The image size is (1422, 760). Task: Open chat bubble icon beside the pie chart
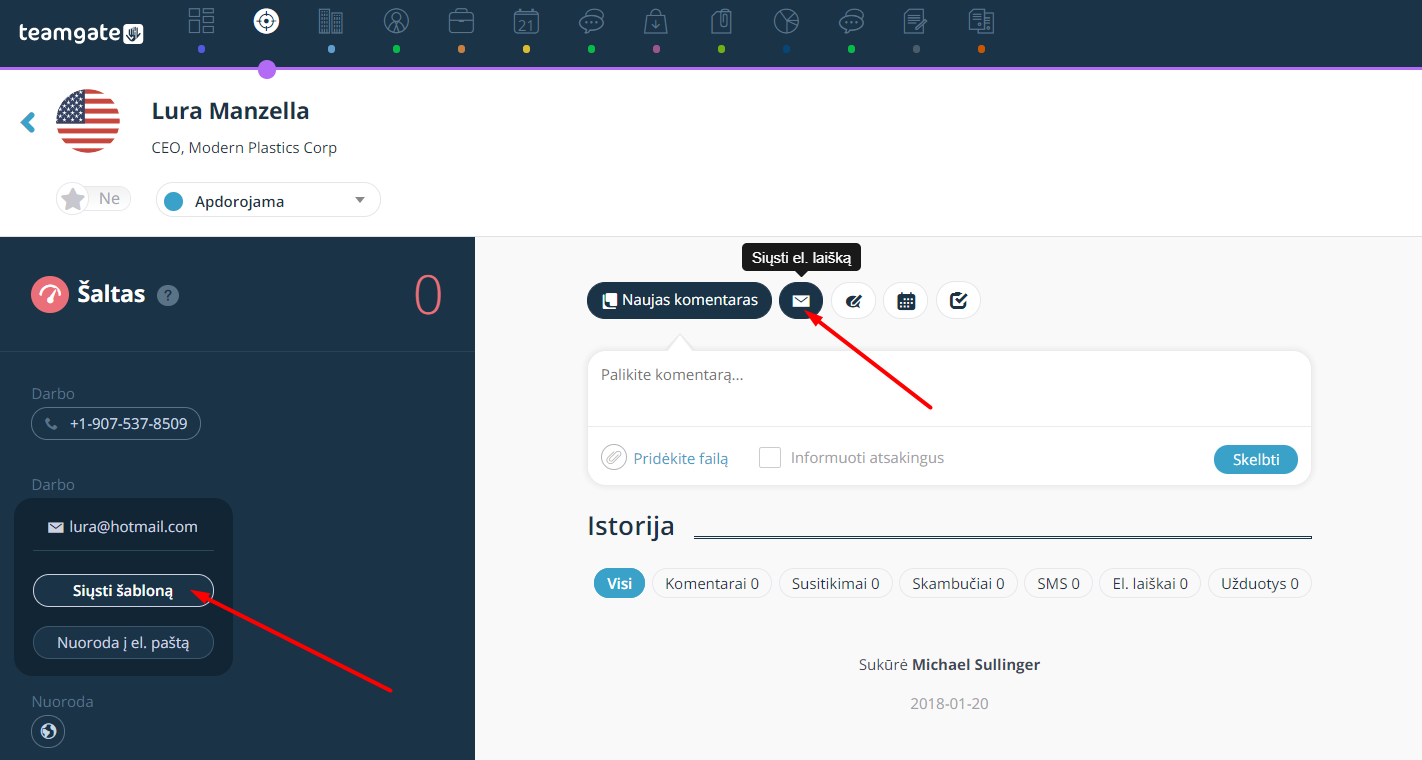click(x=851, y=21)
